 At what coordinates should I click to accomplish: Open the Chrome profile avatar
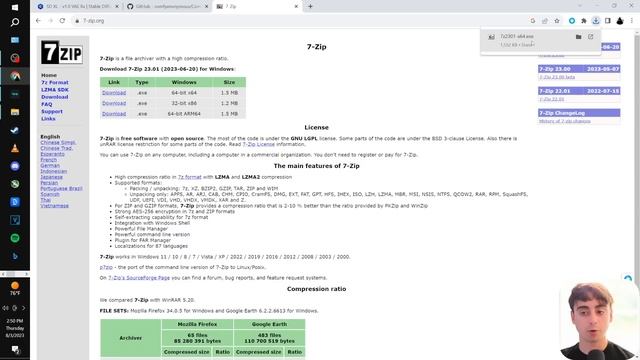(620, 21)
